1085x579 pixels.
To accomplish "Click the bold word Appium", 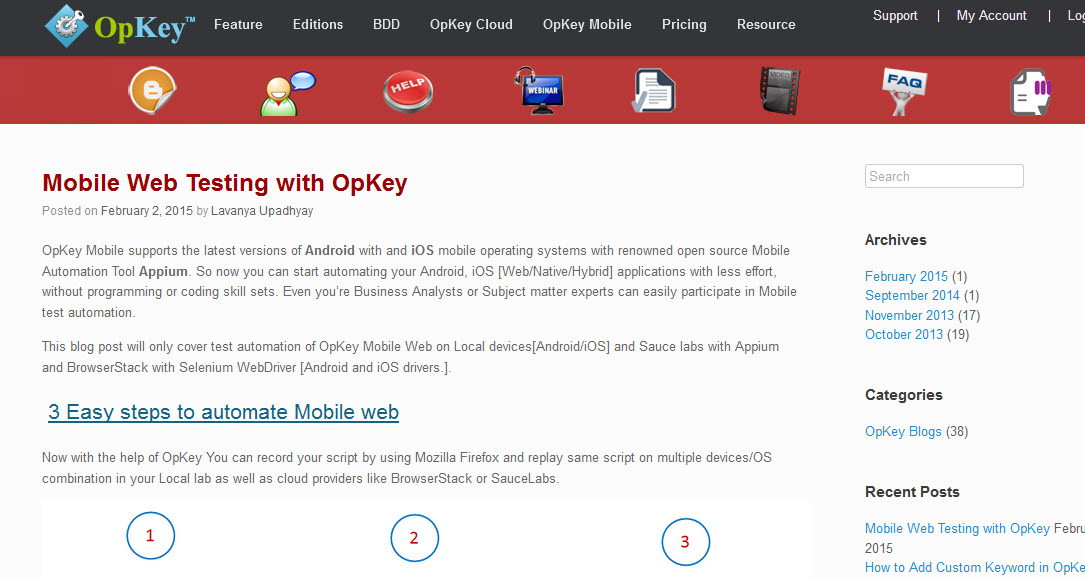I will [x=163, y=271].
